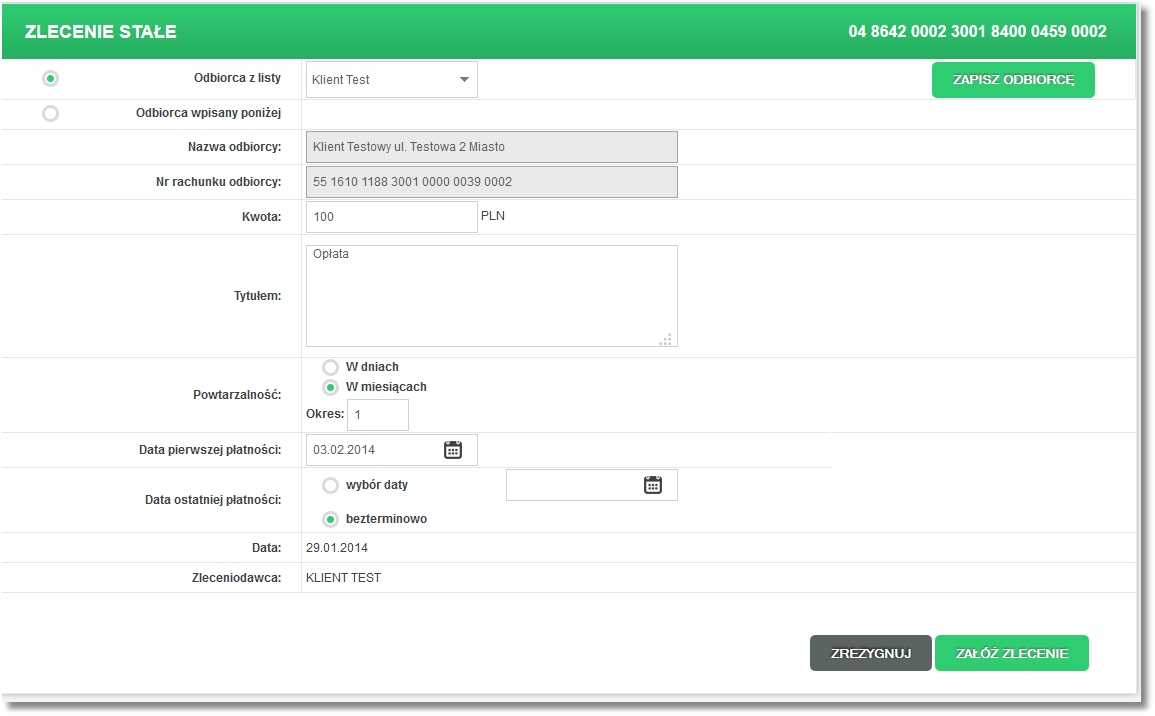Click the Tytułem textarea resize grip
Viewport: 1155px width, 716px height.
point(666,340)
